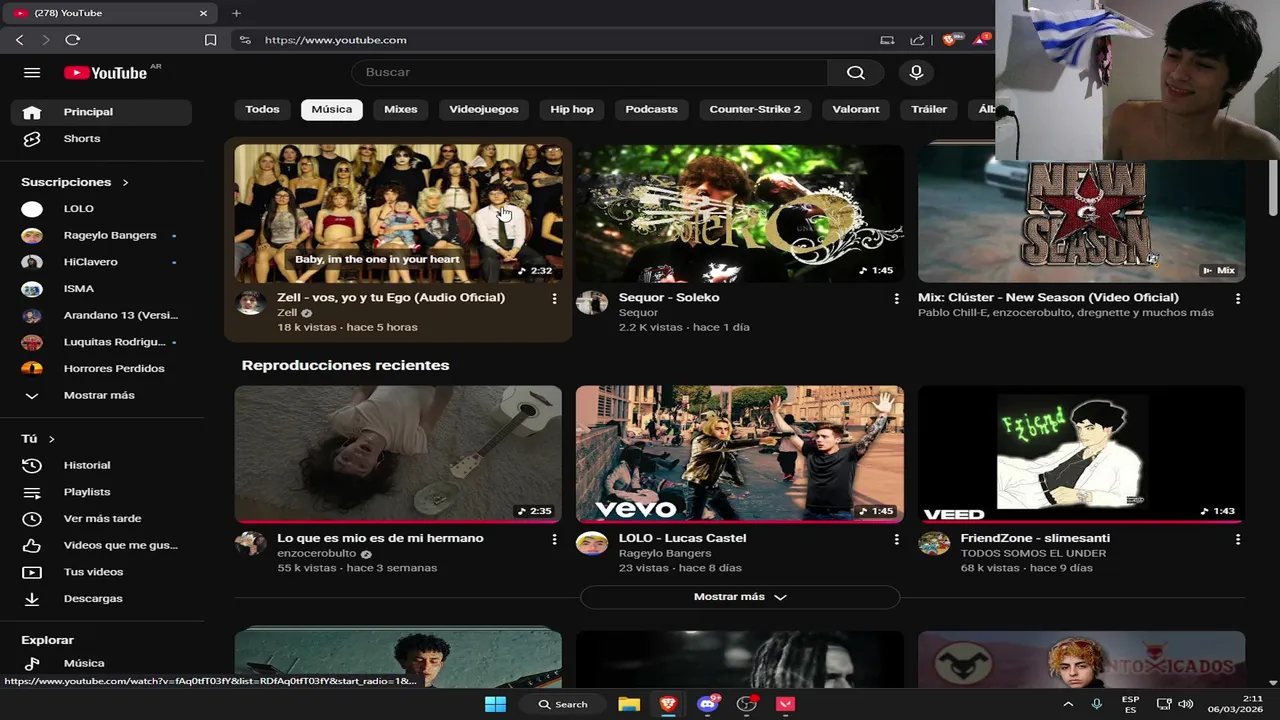
Task: Open options menu for Zell video
Action: coord(554,298)
